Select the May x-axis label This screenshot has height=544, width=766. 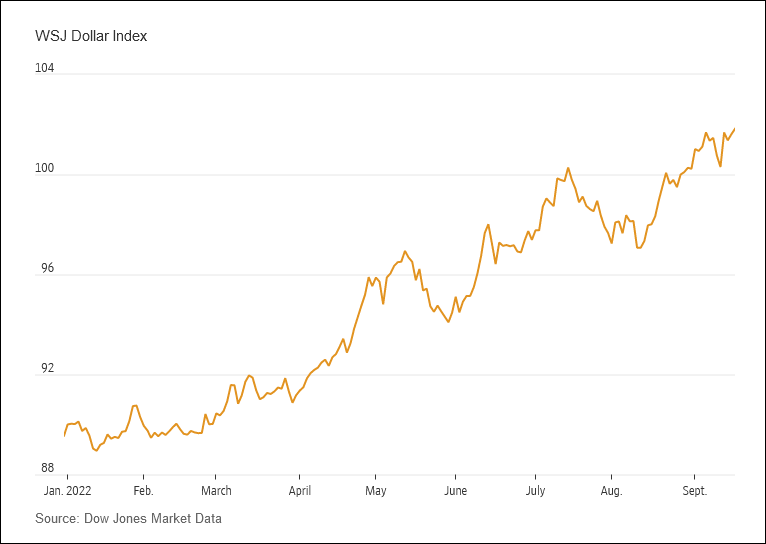375,491
